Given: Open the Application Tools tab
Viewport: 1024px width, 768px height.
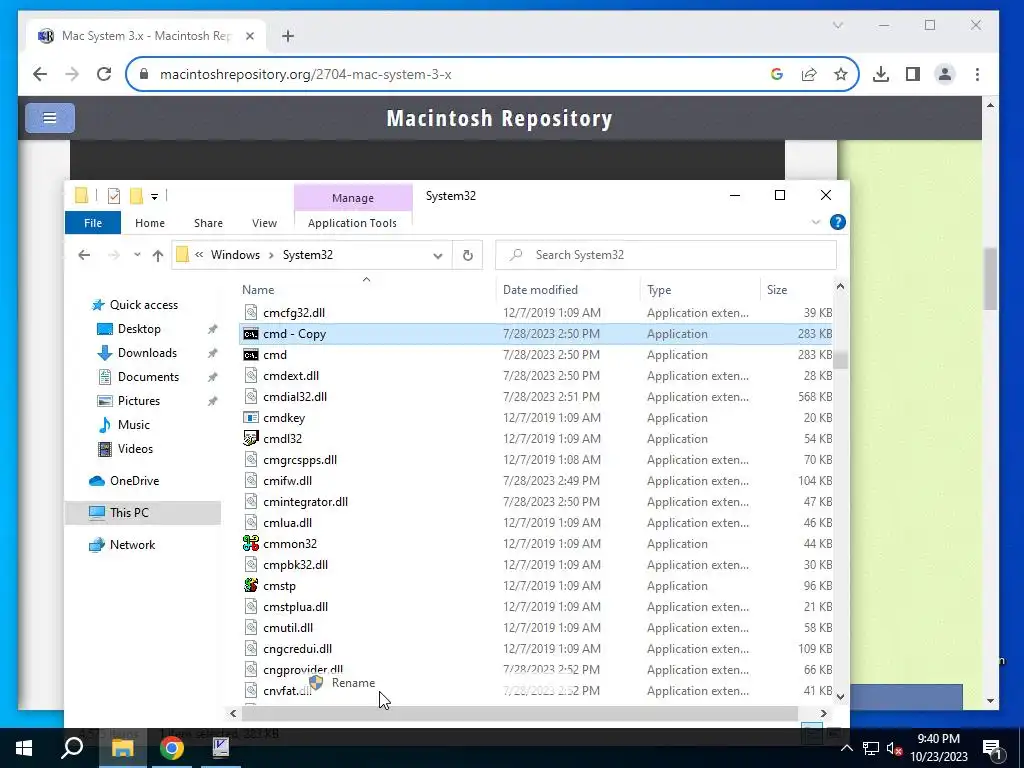Looking at the screenshot, I should pos(352,223).
